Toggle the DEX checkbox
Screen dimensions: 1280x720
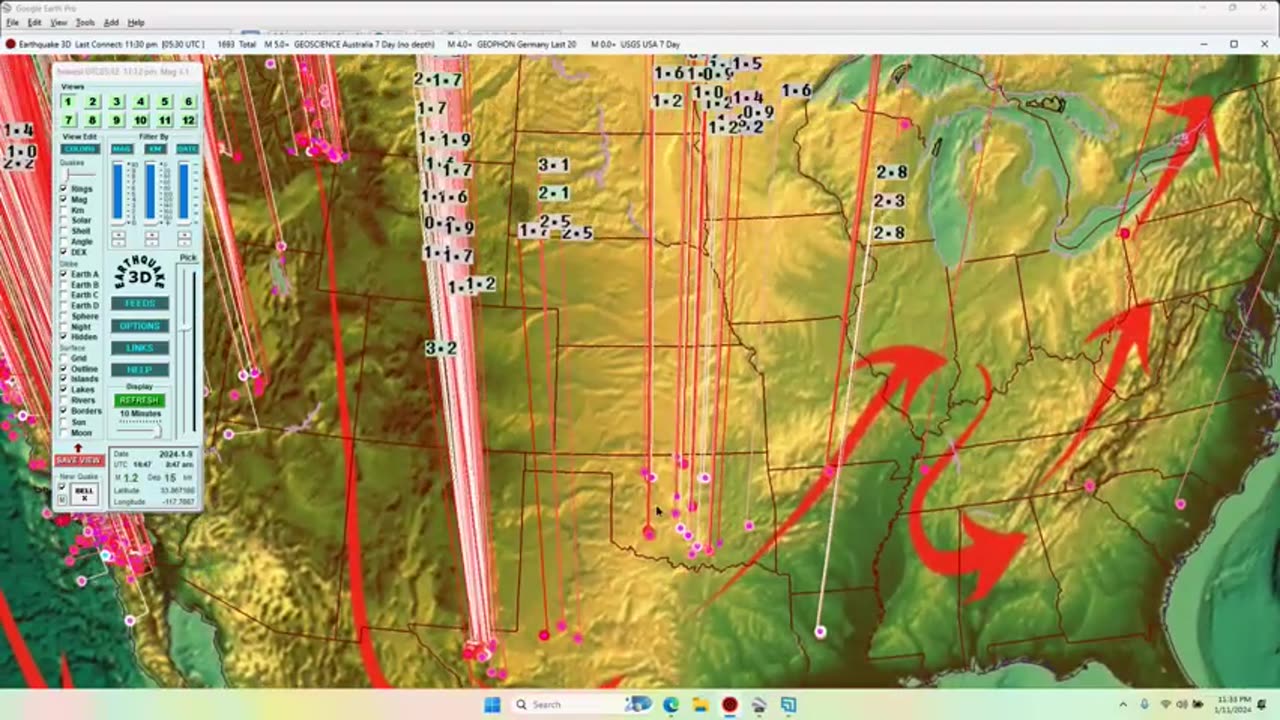[x=64, y=252]
